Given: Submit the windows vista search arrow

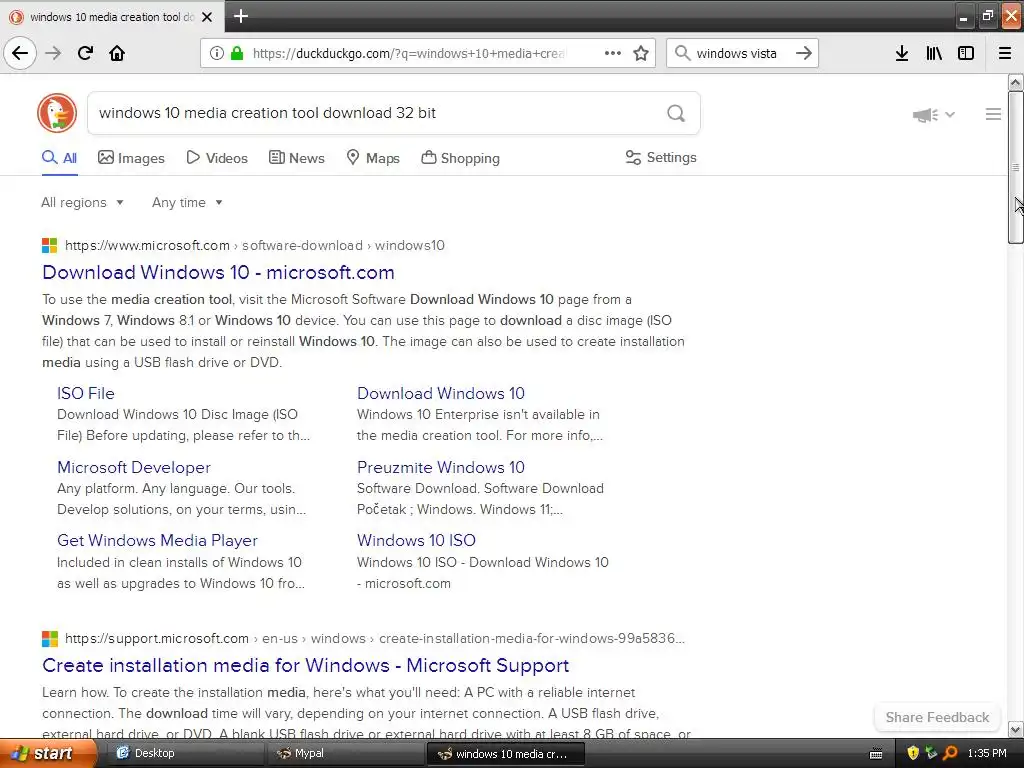Looking at the screenshot, I should tap(804, 53).
